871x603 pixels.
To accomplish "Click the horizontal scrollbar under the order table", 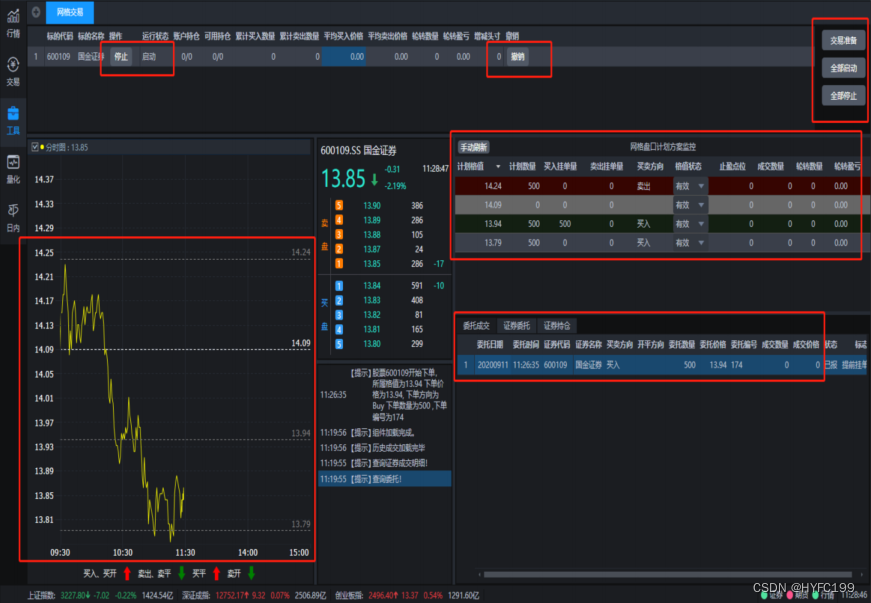I will [x=667, y=575].
